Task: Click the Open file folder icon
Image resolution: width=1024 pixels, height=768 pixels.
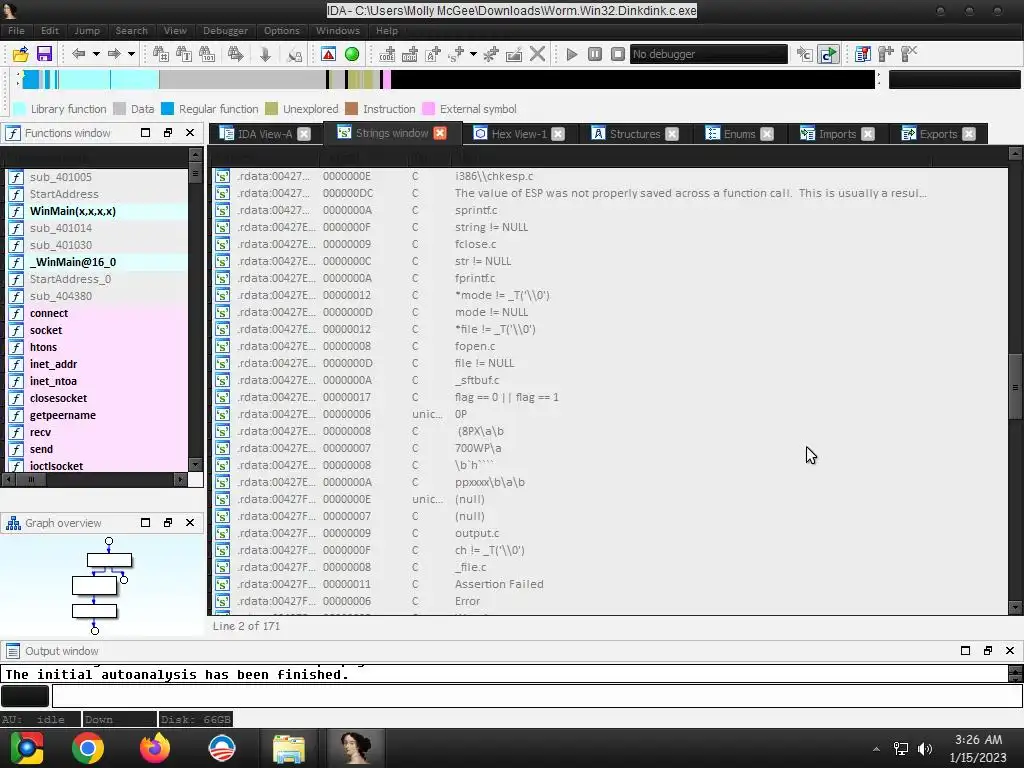Action: point(20,54)
